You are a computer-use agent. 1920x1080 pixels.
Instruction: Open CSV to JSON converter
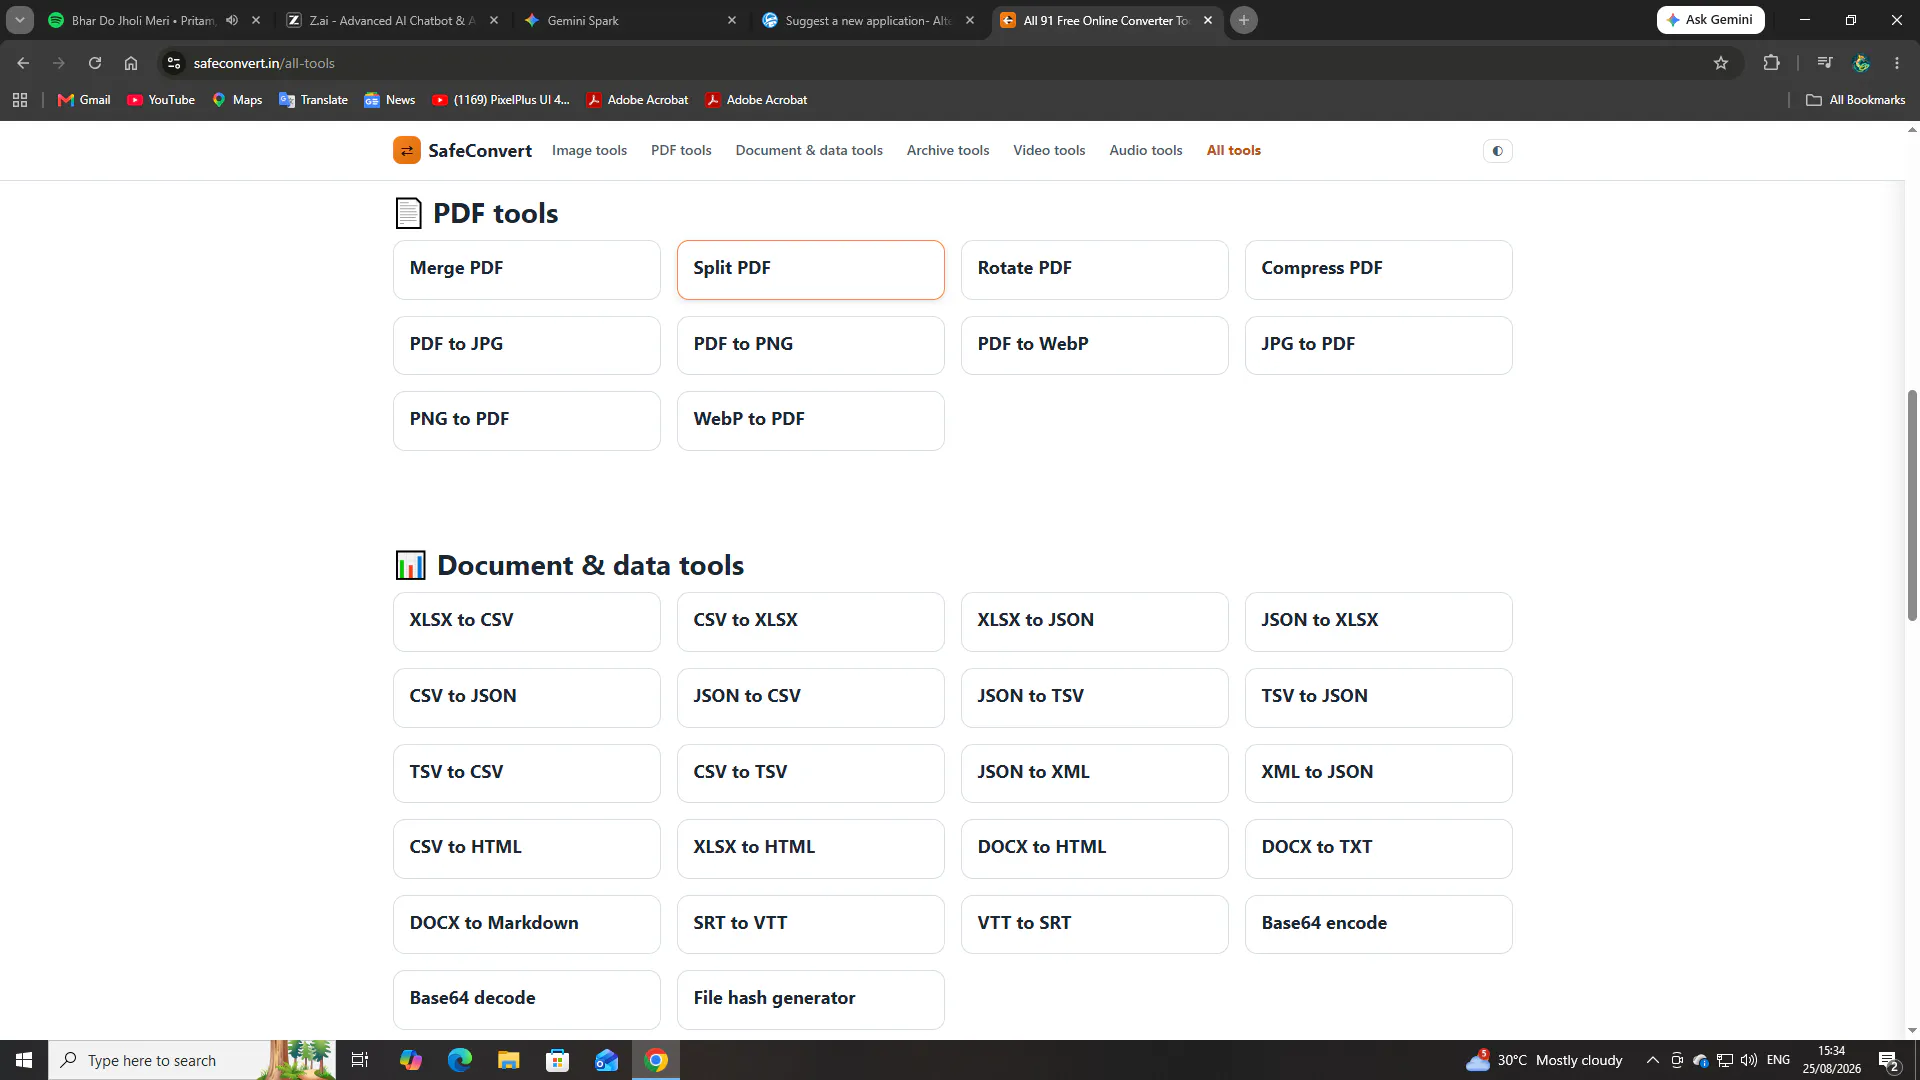pyautogui.click(x=527, y=697)
